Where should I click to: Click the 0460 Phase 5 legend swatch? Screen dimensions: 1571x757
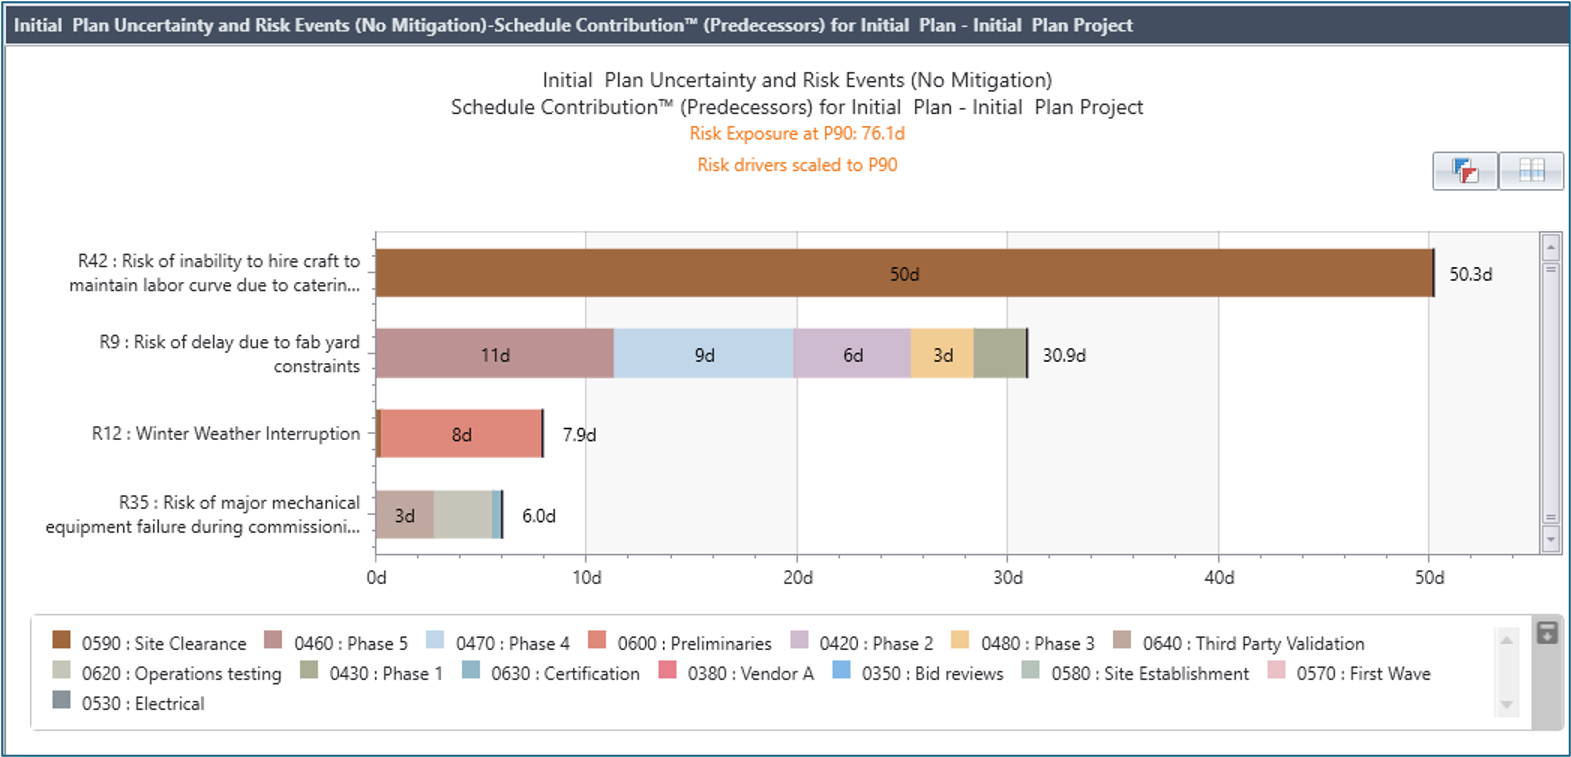pyautogui.click(x=273, y=641)
